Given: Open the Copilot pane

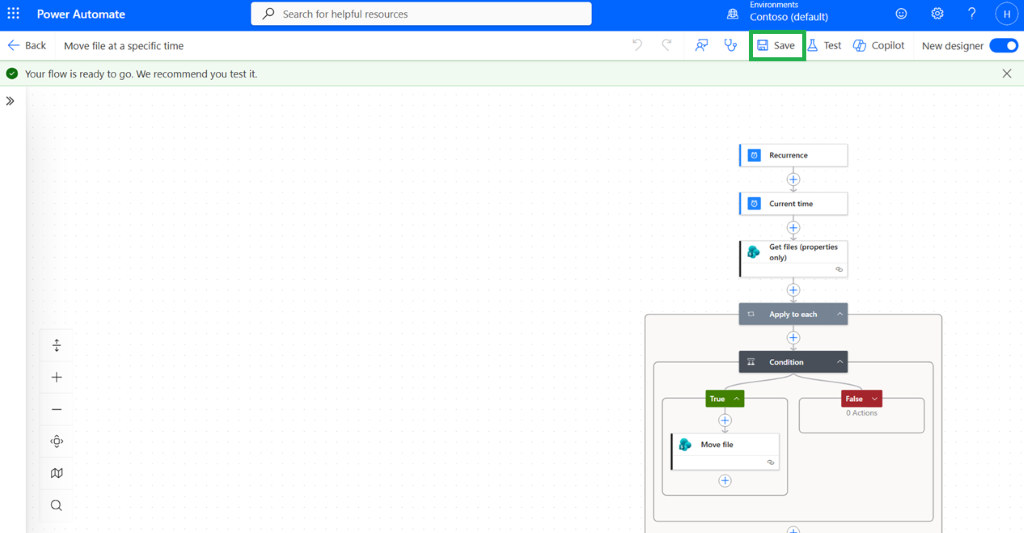Looking at the screenshot, I should pos(879,46).
